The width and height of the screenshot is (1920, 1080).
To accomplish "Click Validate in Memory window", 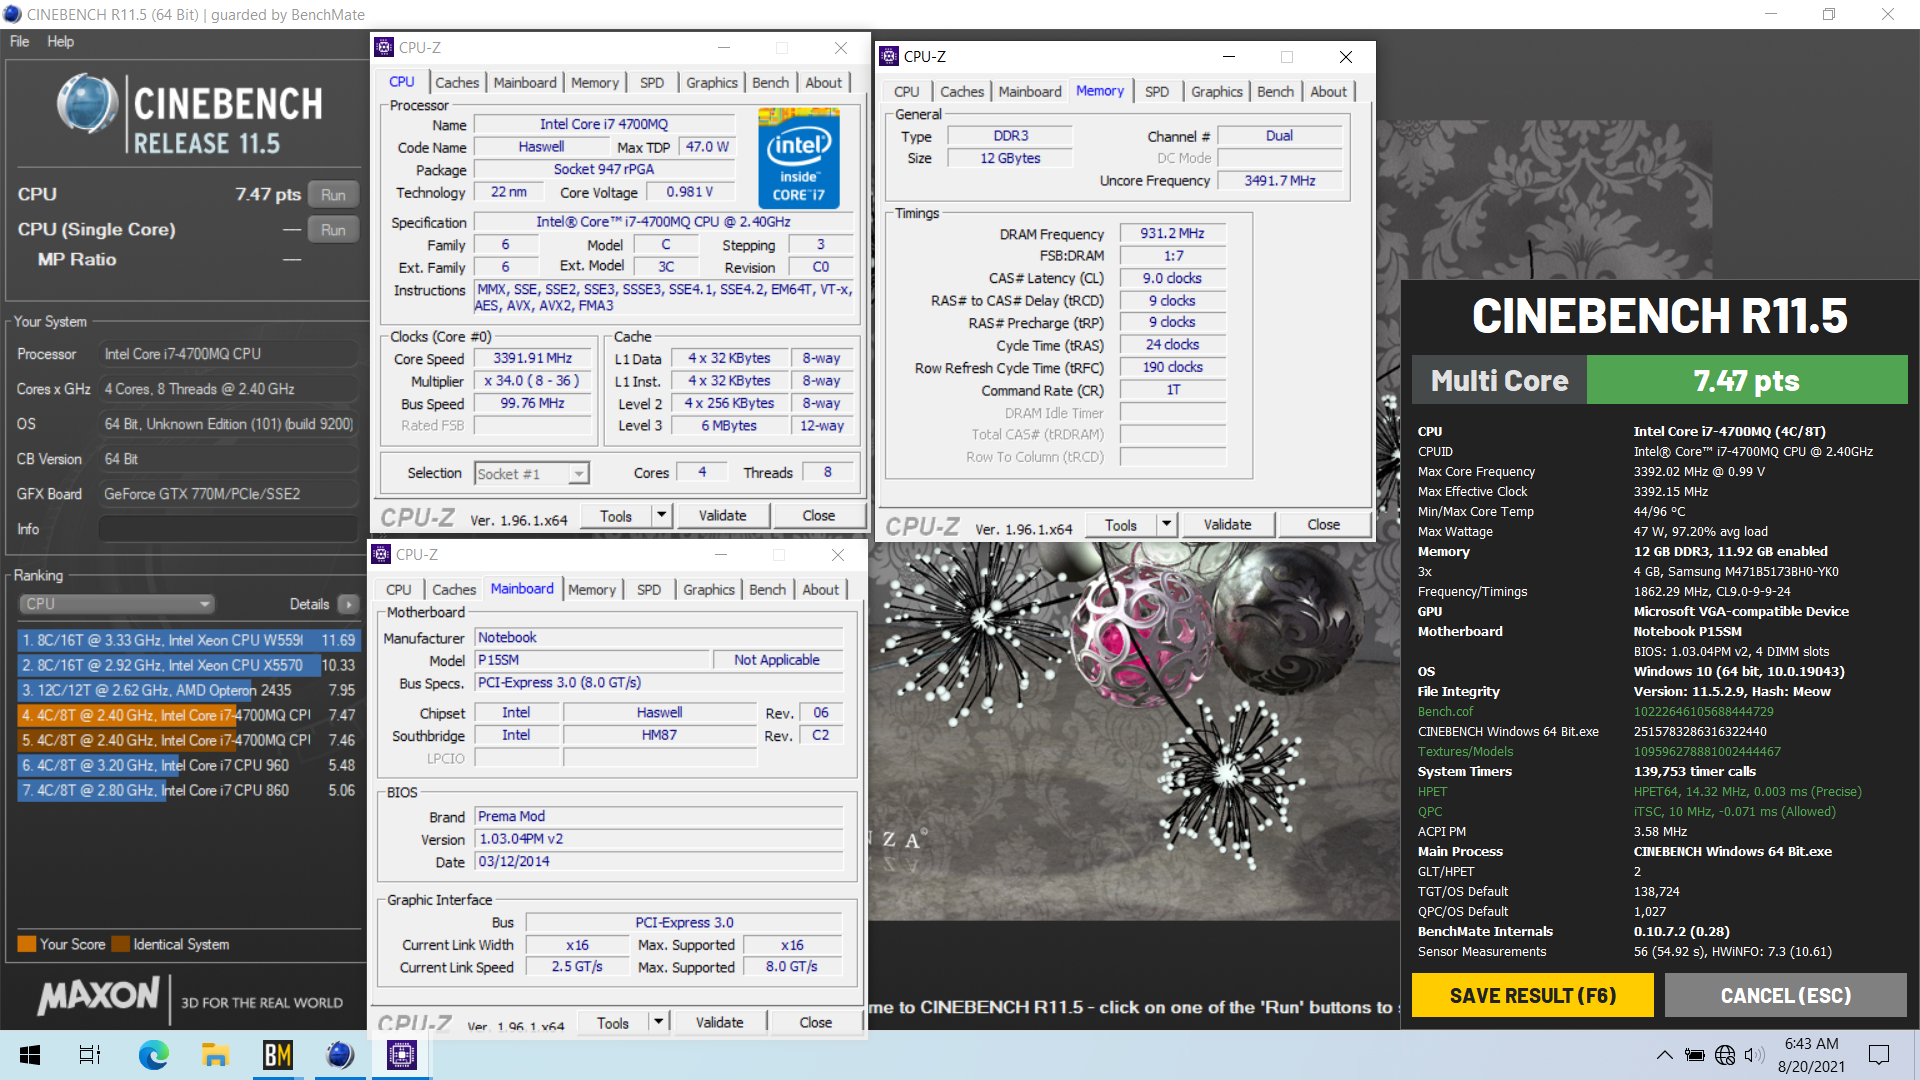I will [1227, 525].
